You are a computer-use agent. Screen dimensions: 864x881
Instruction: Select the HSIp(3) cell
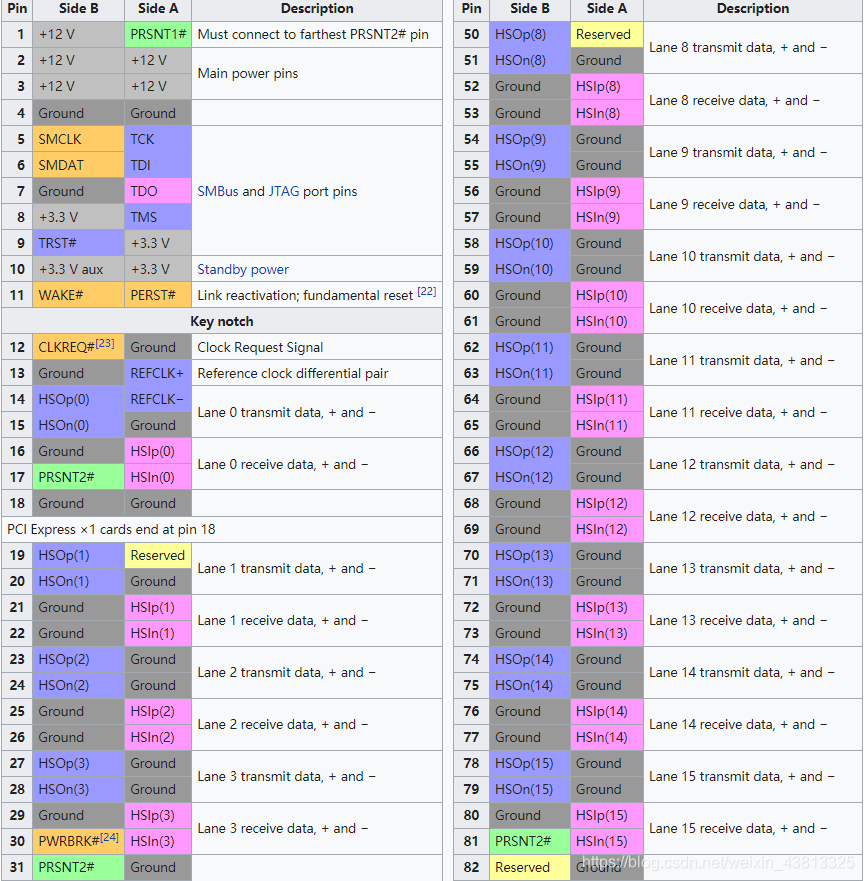[x=158, y=815]
